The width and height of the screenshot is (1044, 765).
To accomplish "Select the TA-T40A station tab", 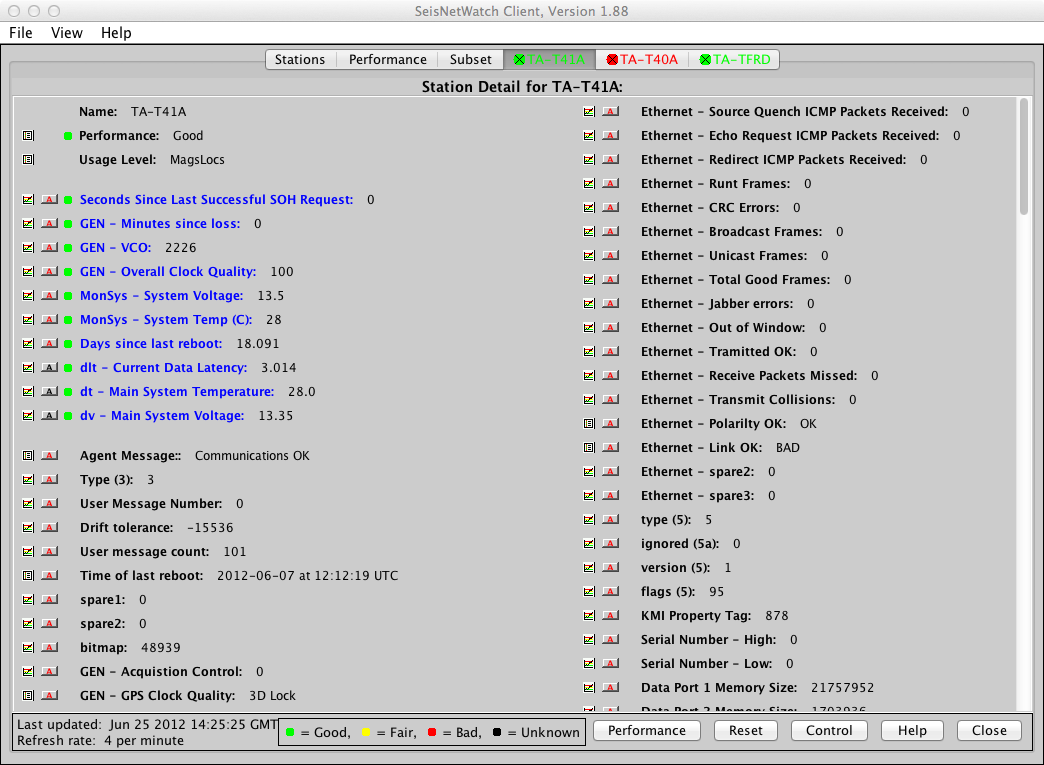I will pyautogui.click(x=641, y=60).
